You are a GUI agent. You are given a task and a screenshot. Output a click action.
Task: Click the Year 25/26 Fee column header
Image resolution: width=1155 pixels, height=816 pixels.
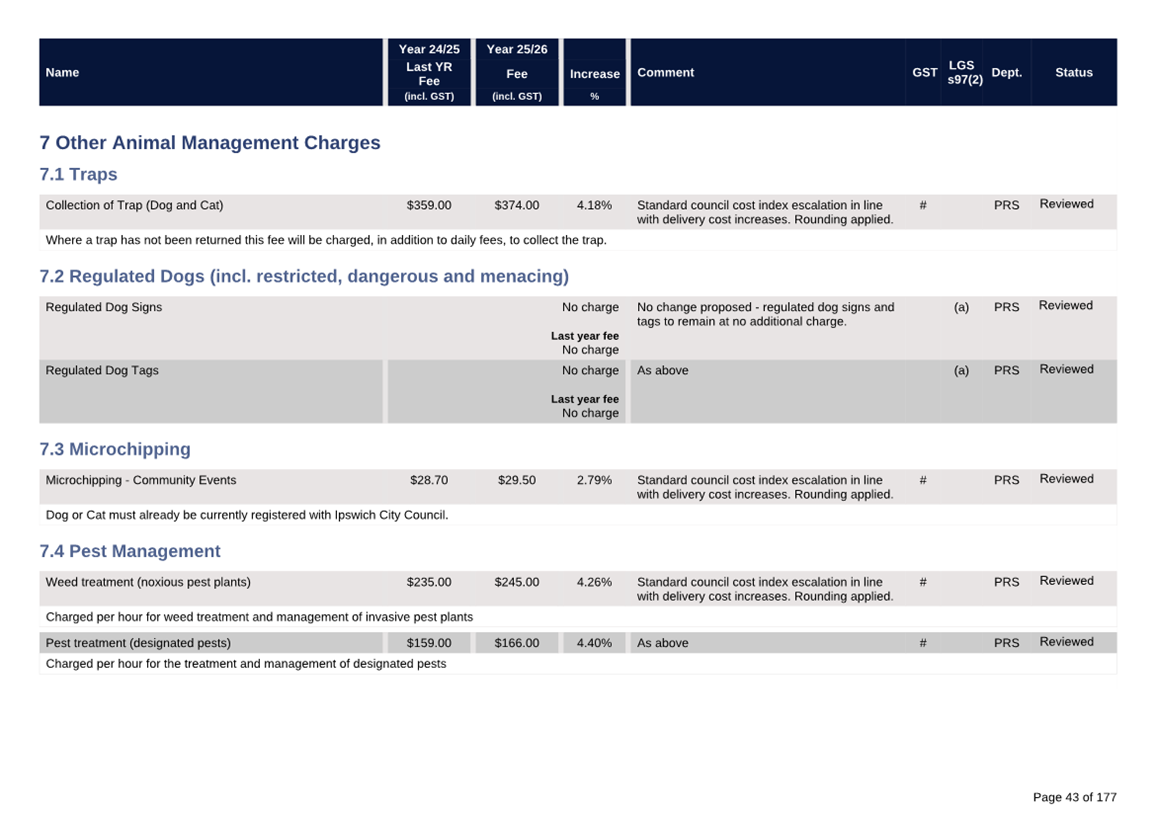517,72
